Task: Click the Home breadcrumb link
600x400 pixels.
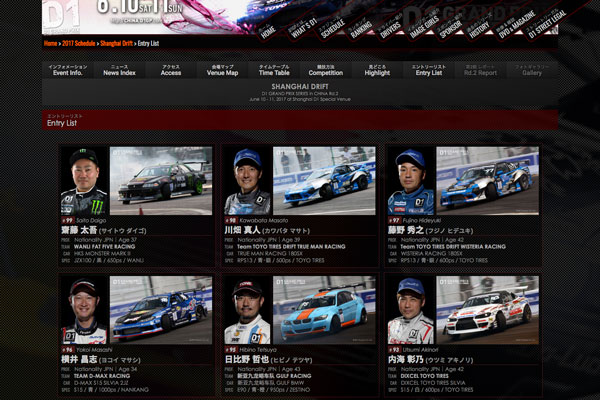Action: (x=51, y=44)
